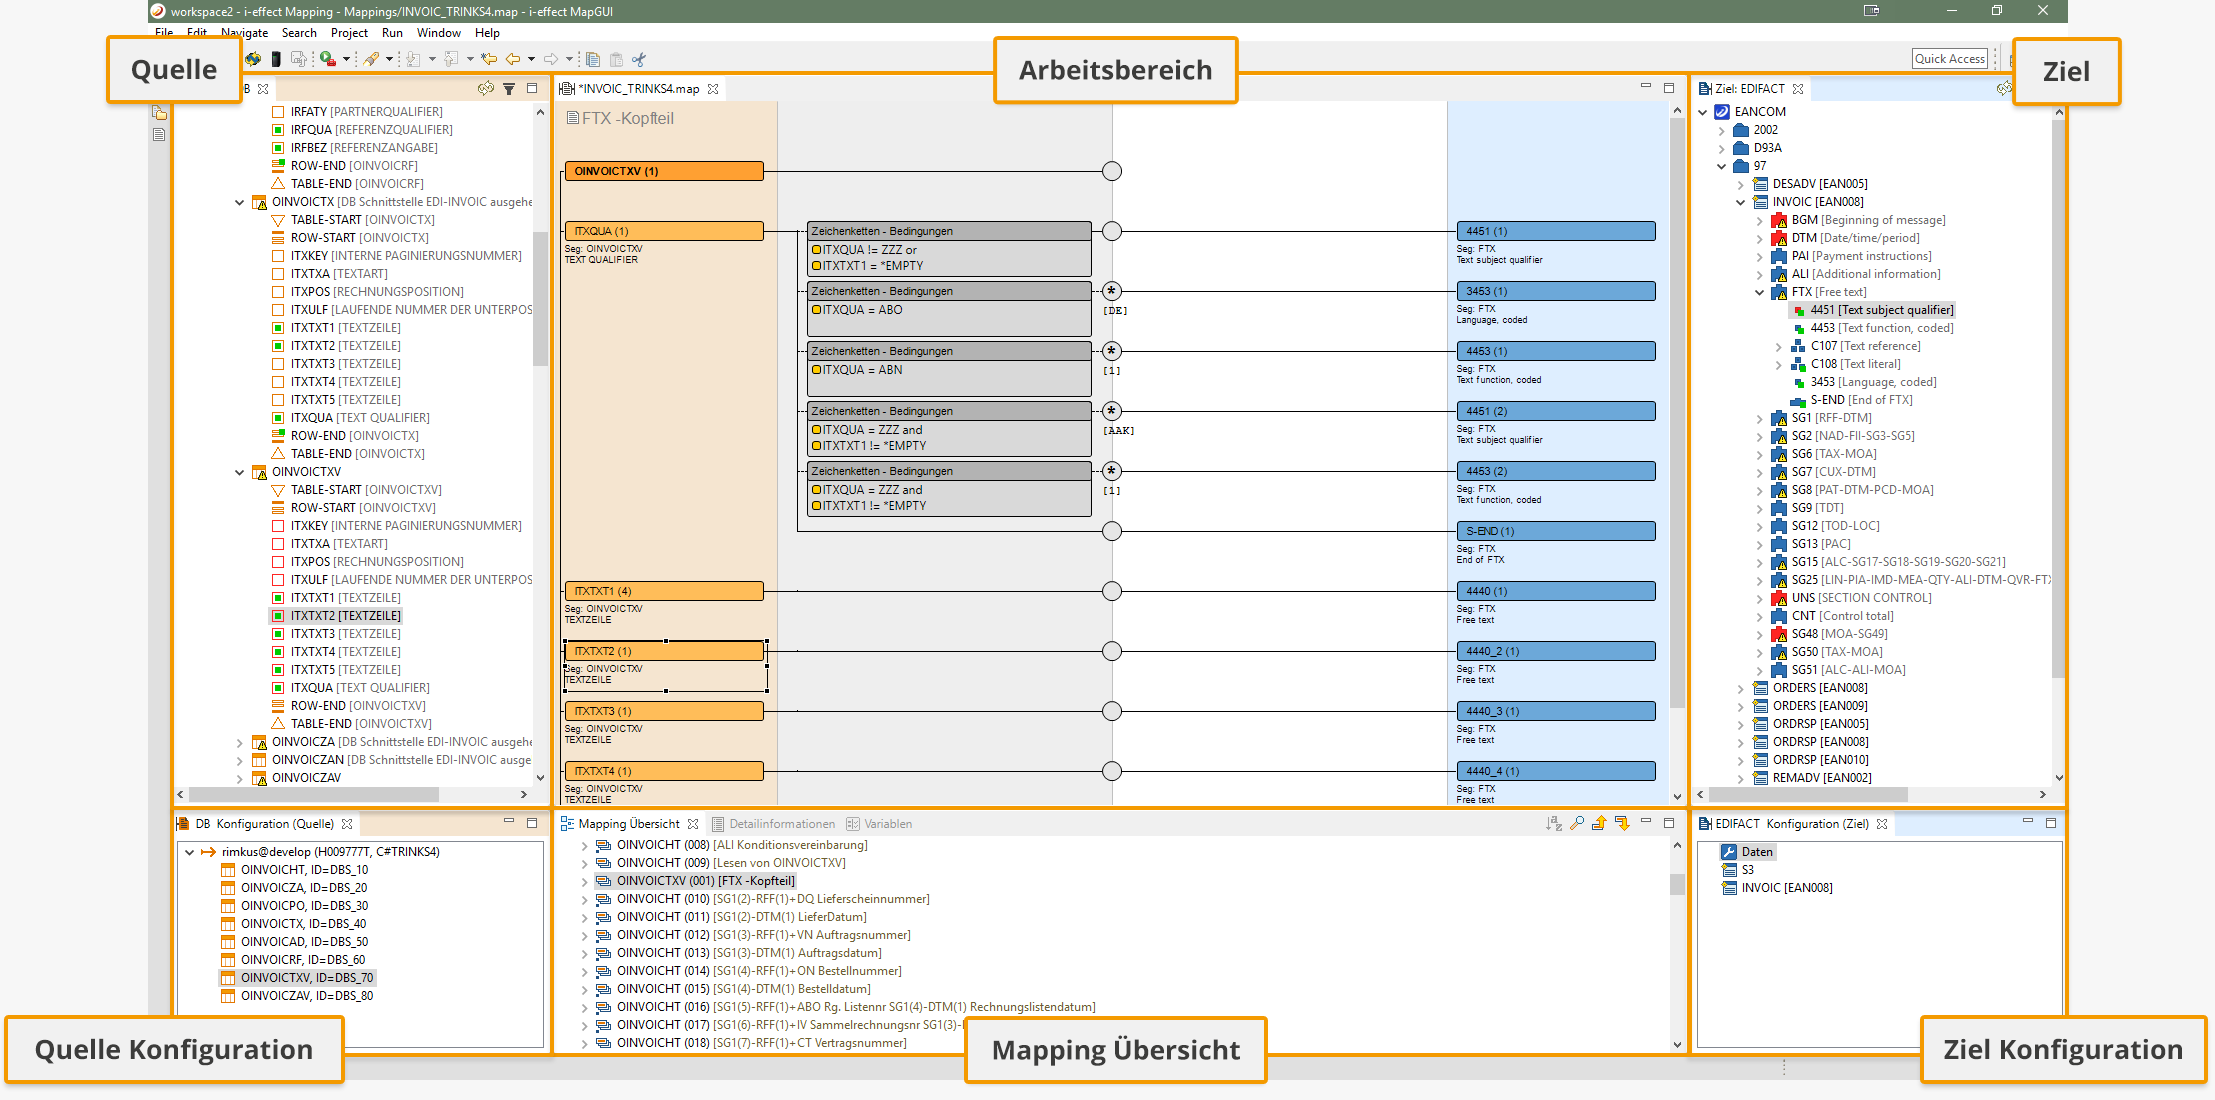Click the globe sync icon in toolbar
The width and height of the screenshot is (2215, 1100).
click(x=253, y=59)
